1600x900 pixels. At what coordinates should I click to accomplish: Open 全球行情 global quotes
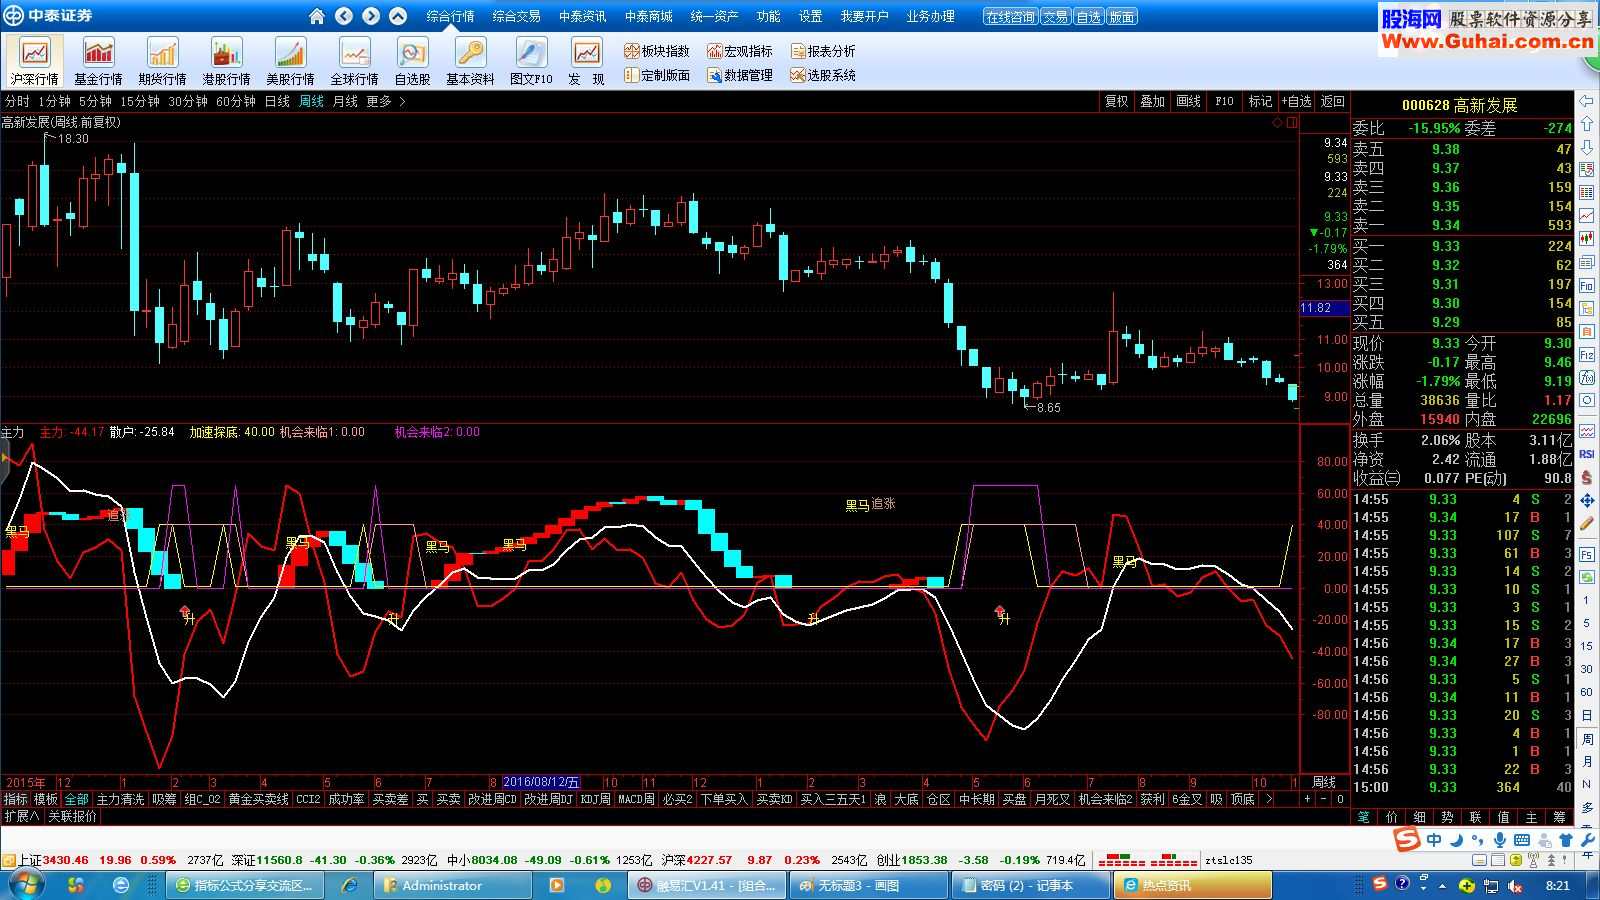pos(354,61)
